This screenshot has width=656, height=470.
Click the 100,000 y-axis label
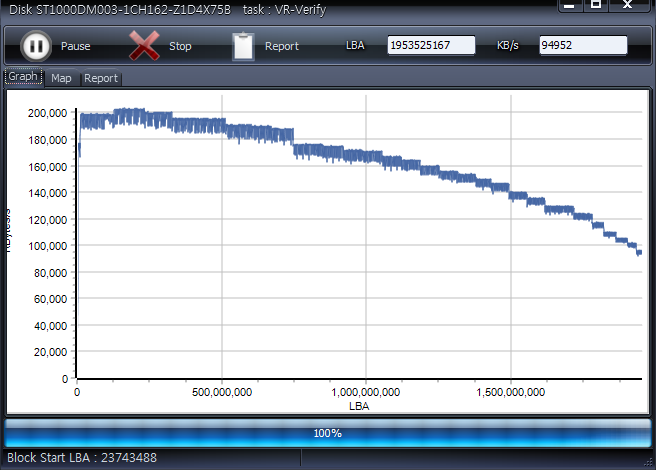coord(47,246)
